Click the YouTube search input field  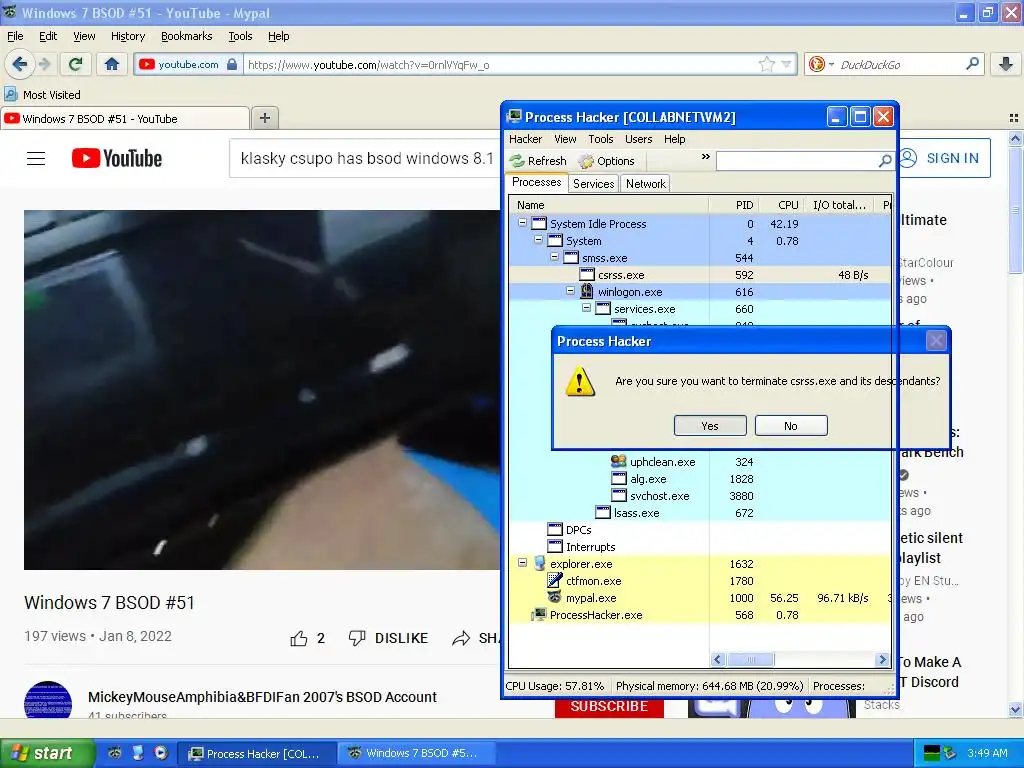[x=366, y=158]
